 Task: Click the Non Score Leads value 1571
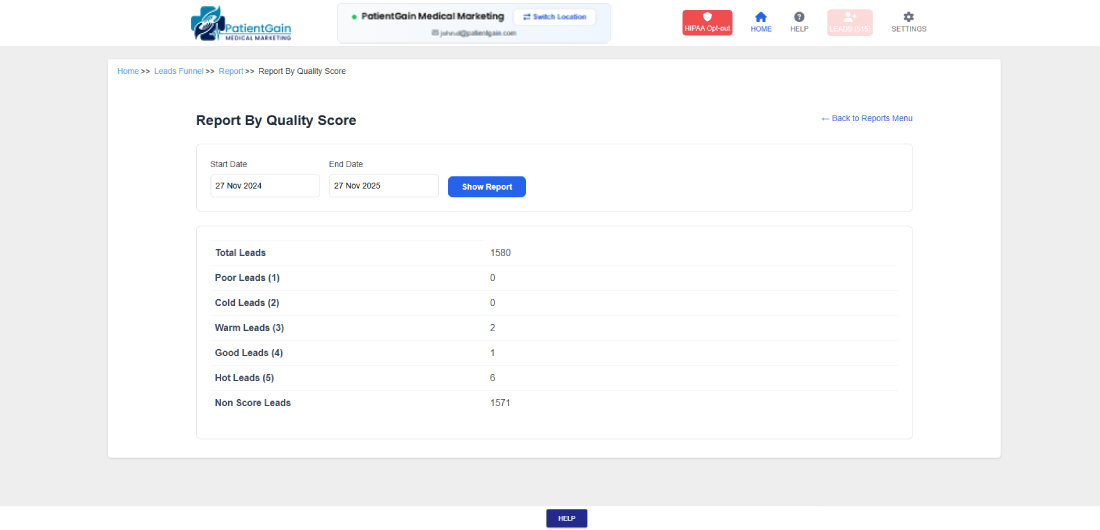click(x=500, y=403)
